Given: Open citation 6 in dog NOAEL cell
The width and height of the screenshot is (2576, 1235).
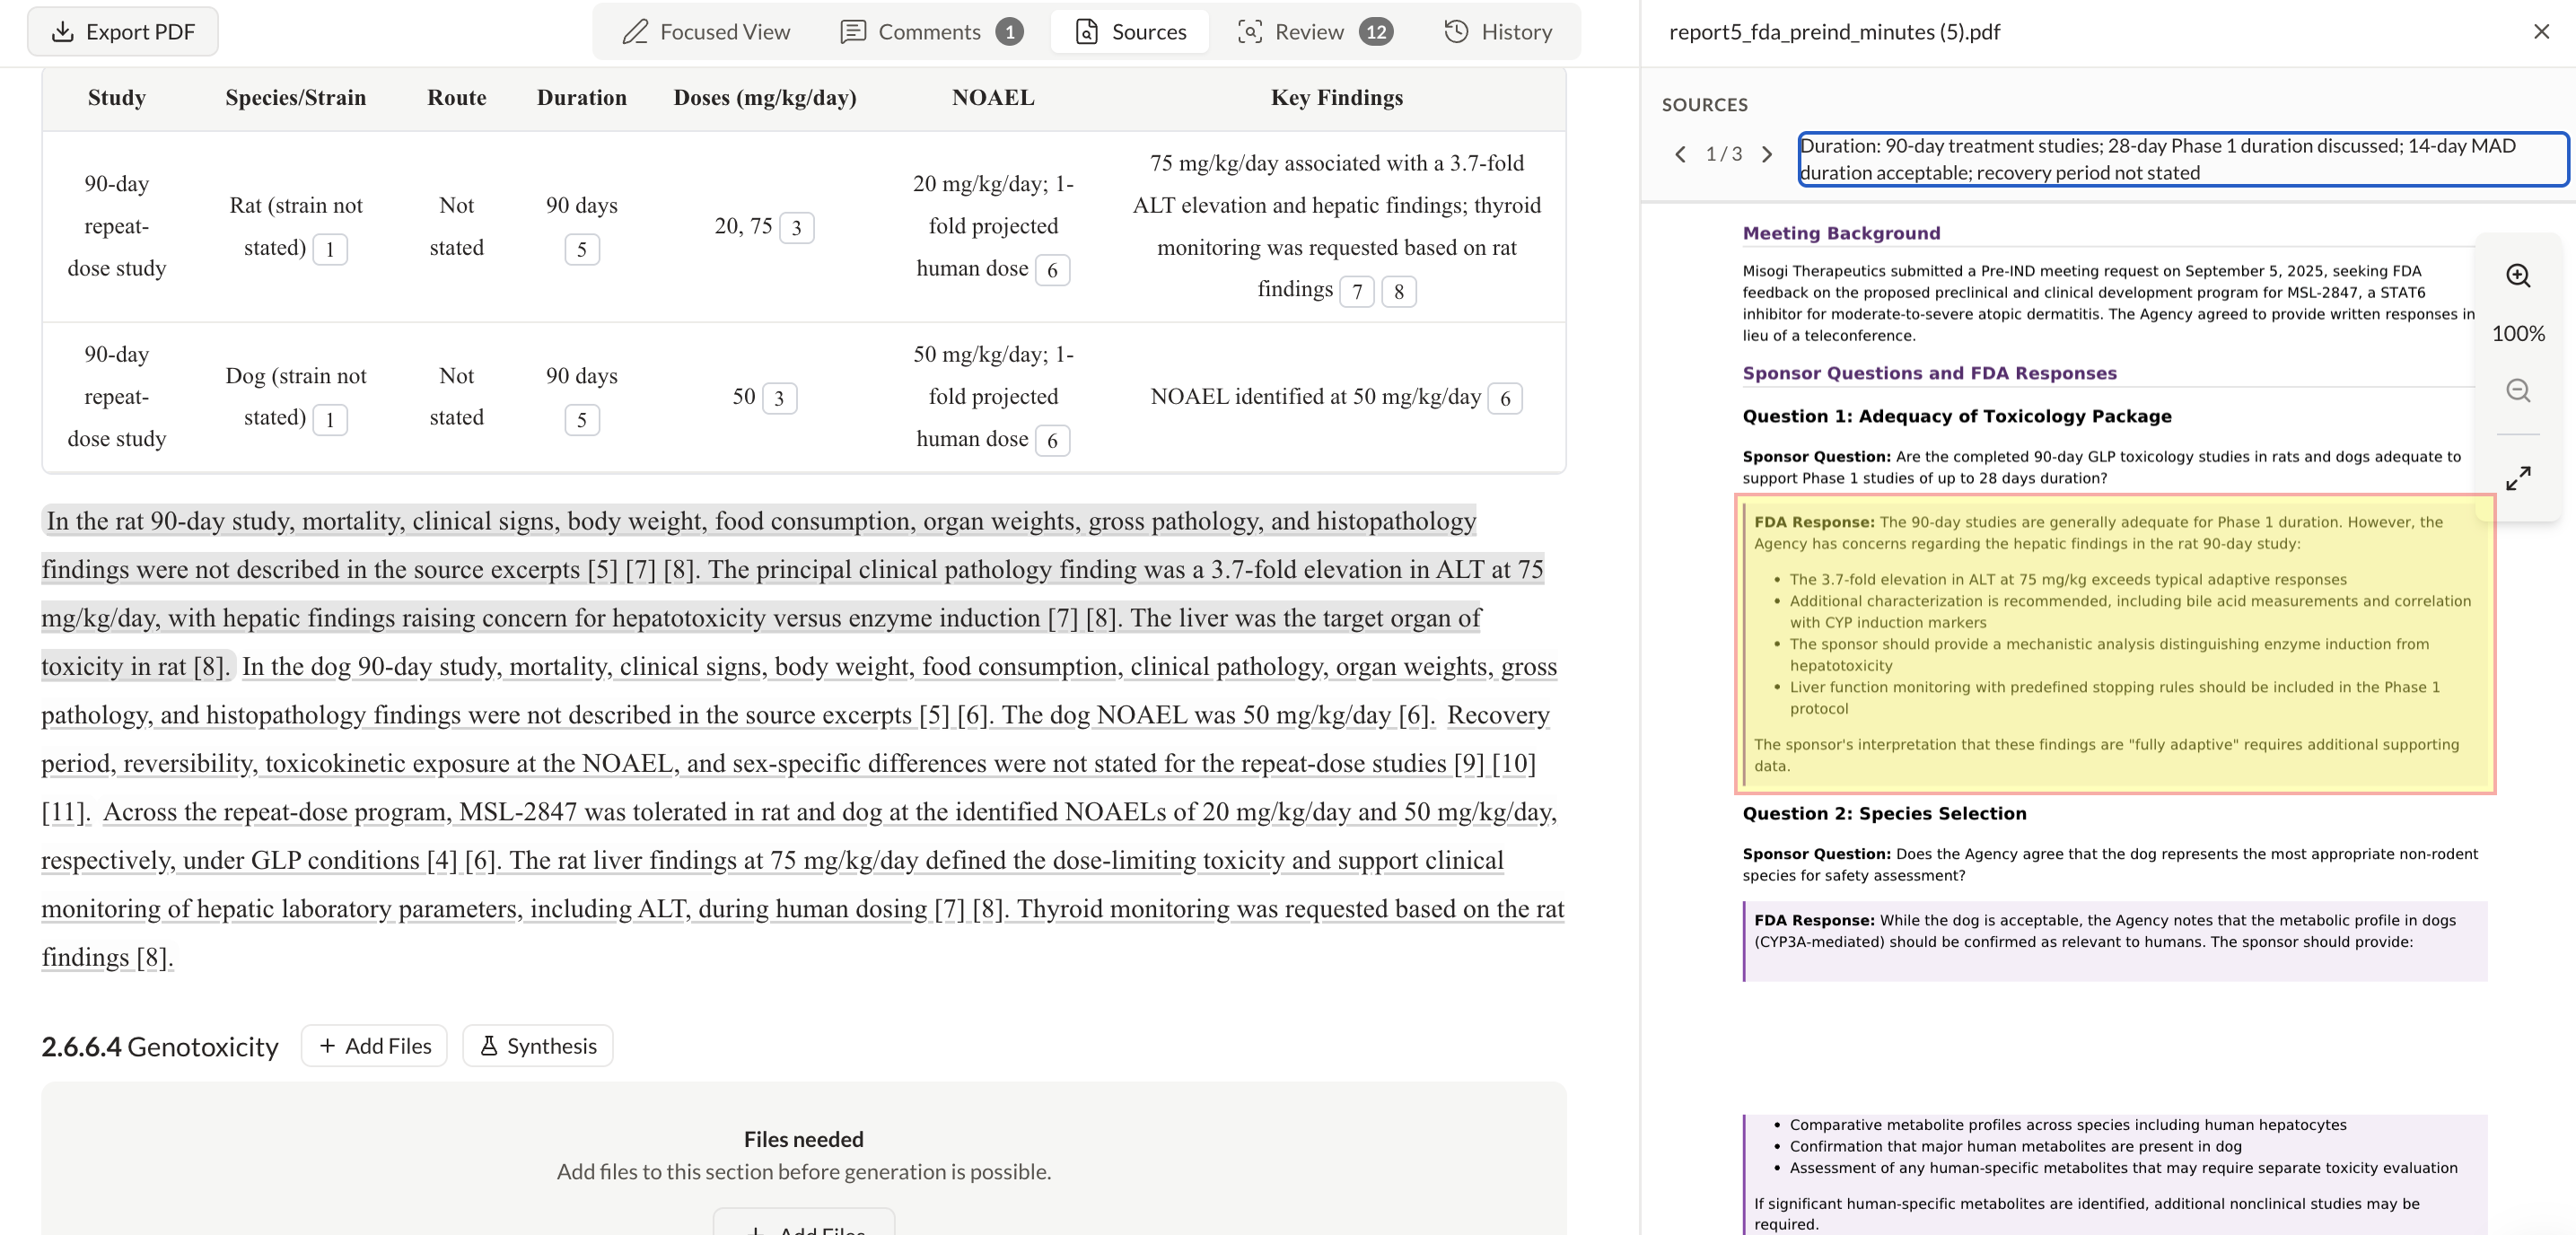Looking at the screenshot, I should 1052,440.
